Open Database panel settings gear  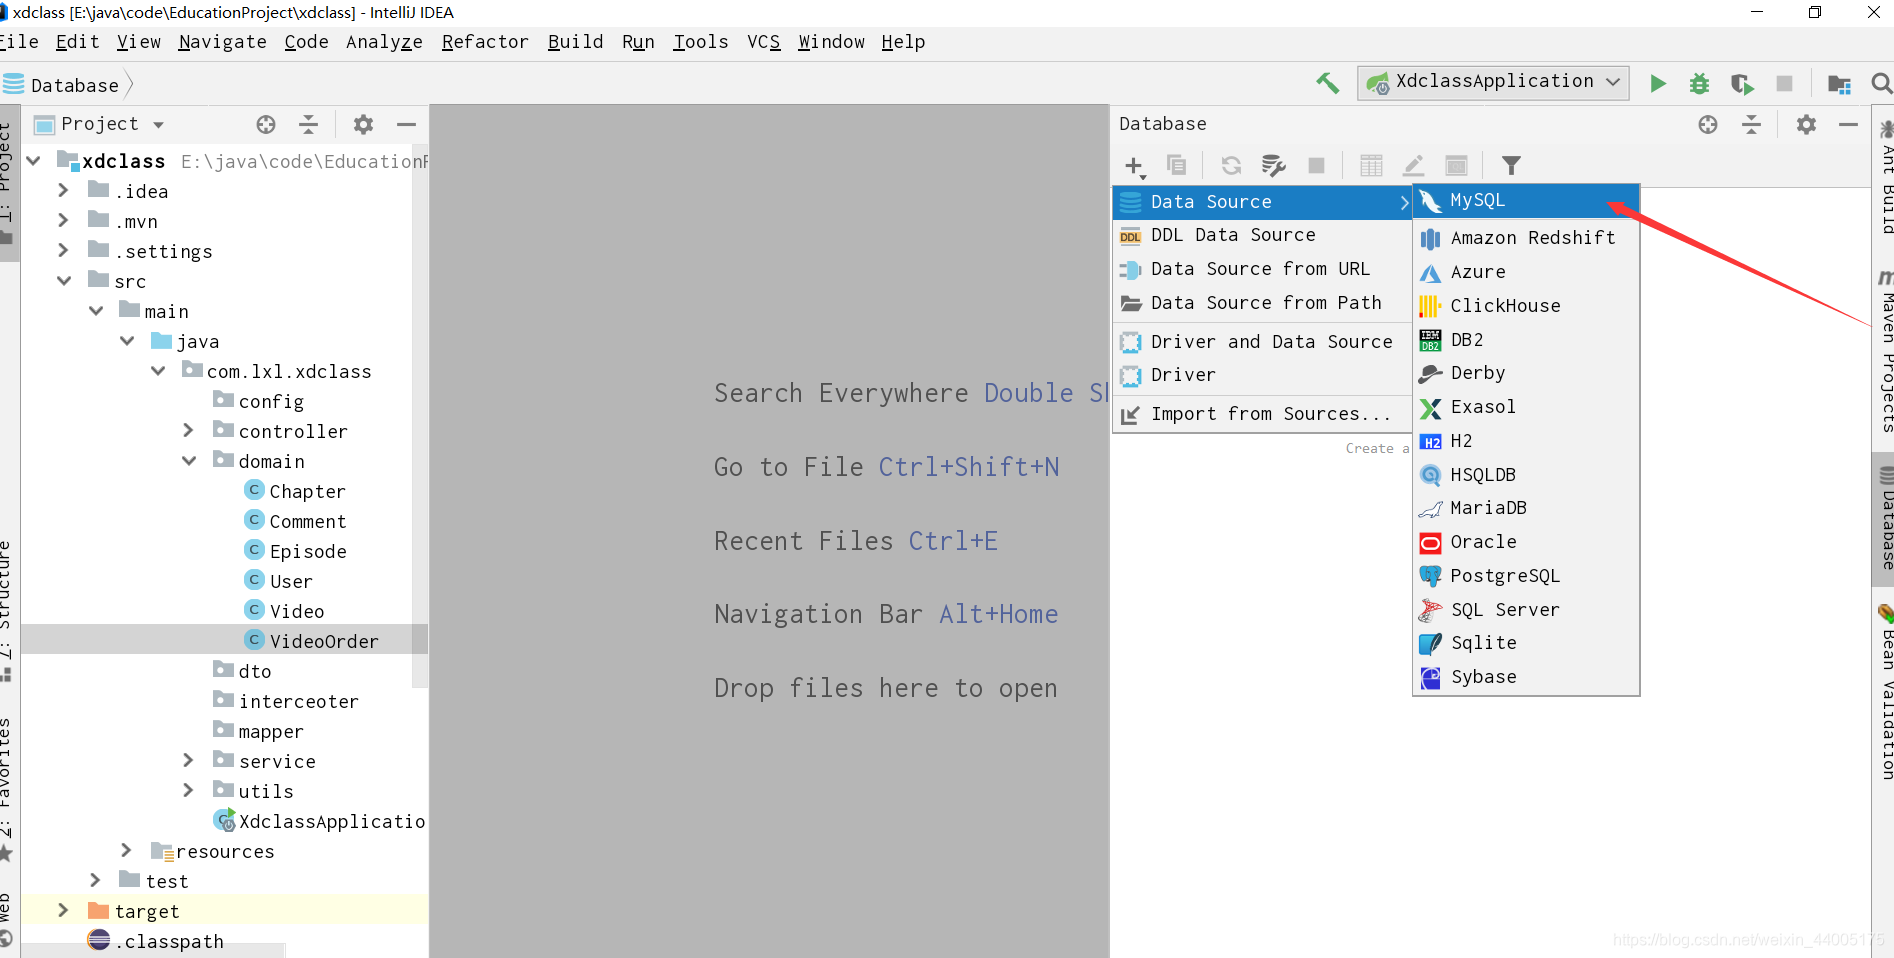(1806, 124)
